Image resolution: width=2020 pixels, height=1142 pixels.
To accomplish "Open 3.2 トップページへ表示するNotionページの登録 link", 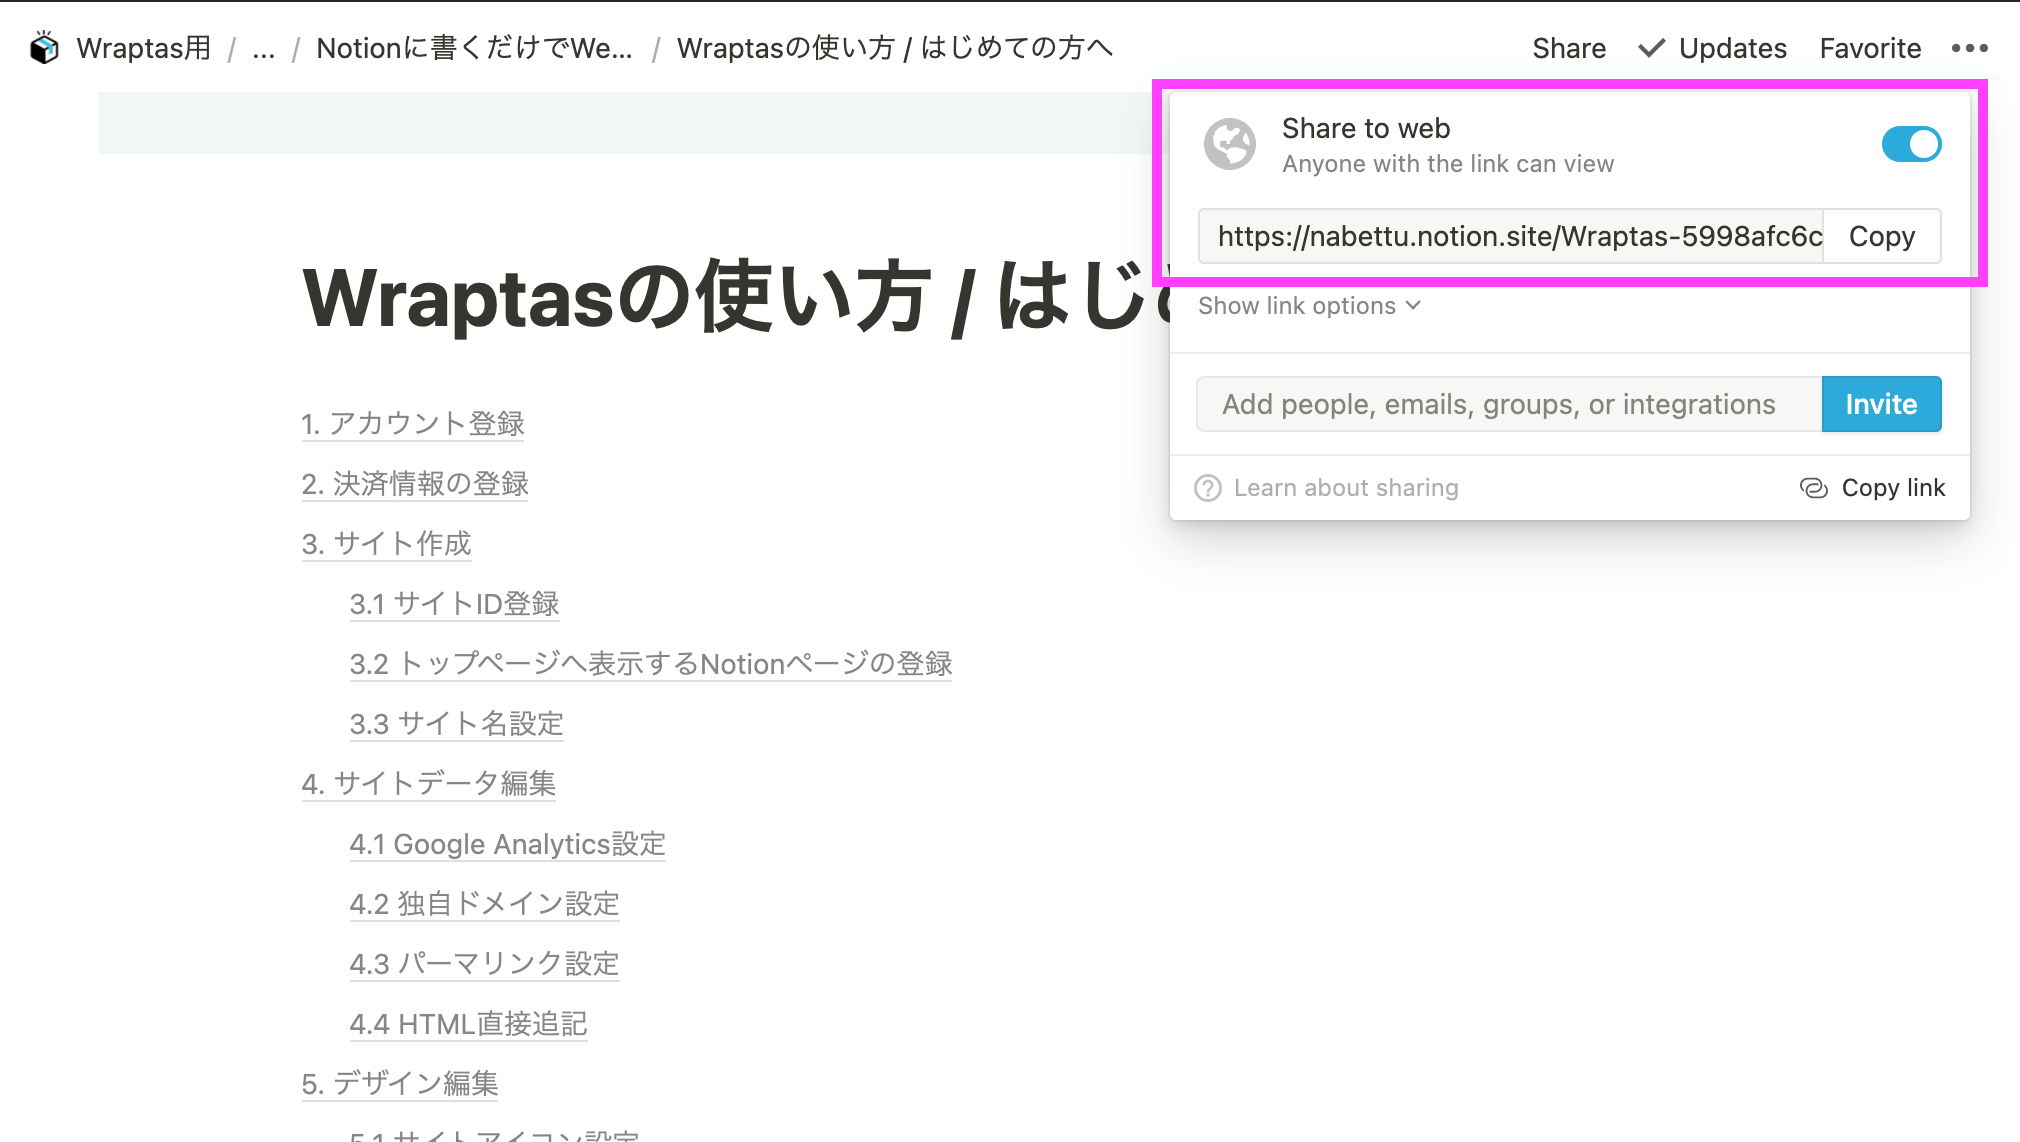I will [x=651, y=664].
